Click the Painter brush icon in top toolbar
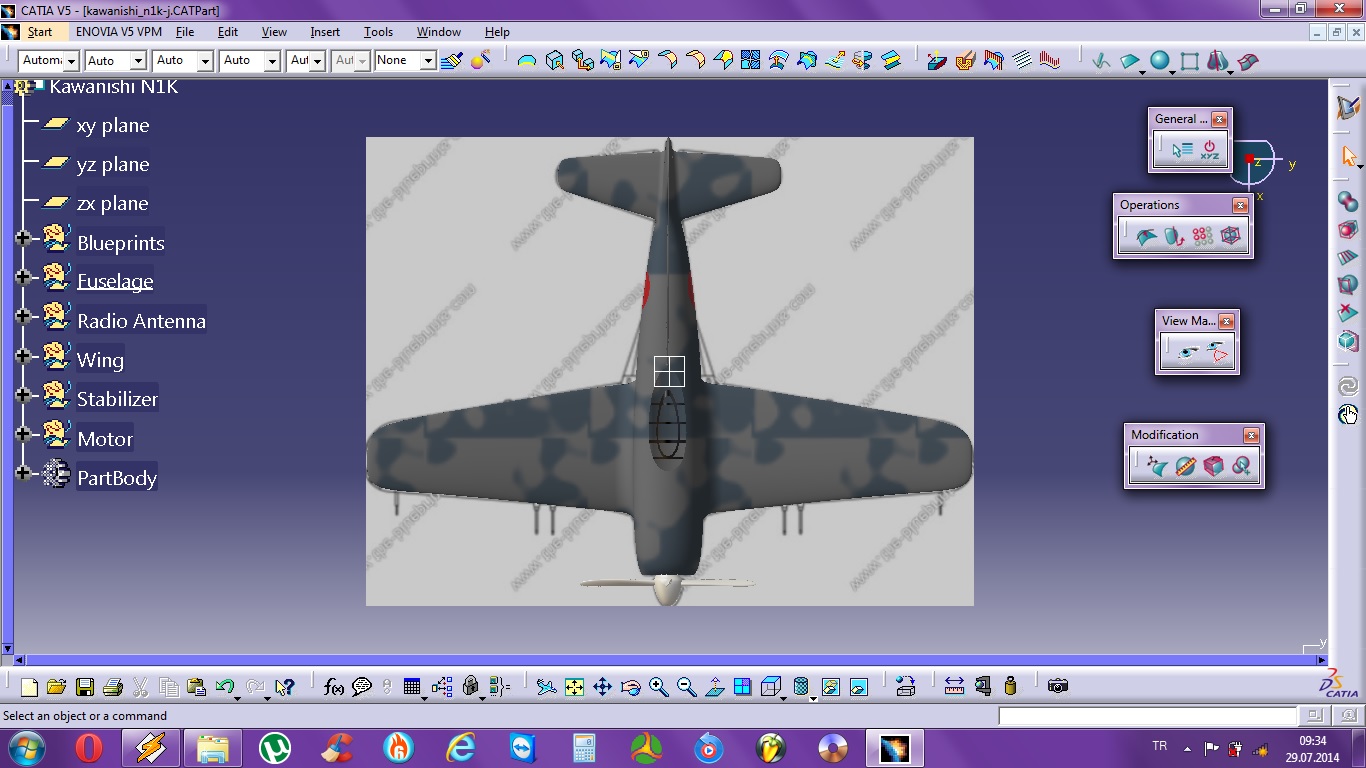This screenshot has height=768, width=1366. 452,61
